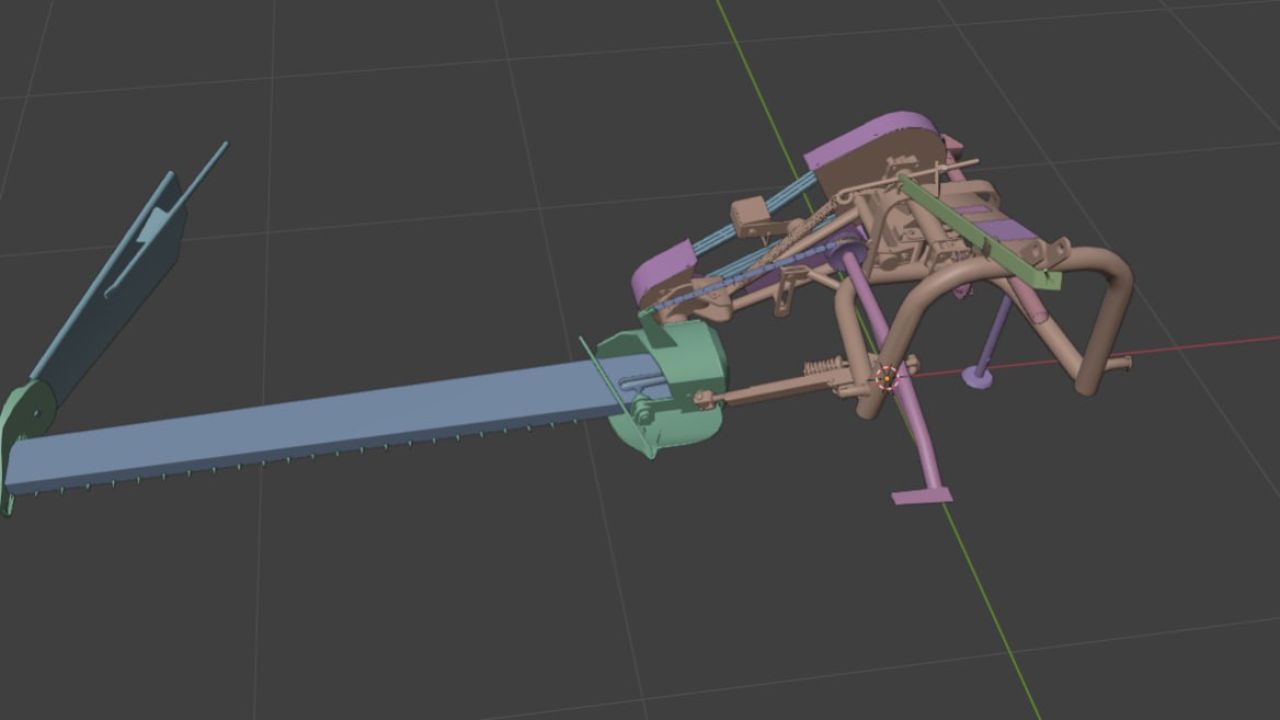This screenshot has width=1280, height=720.
Task: Select the brown push rod beside green housing
Action: tap(760, 391)
